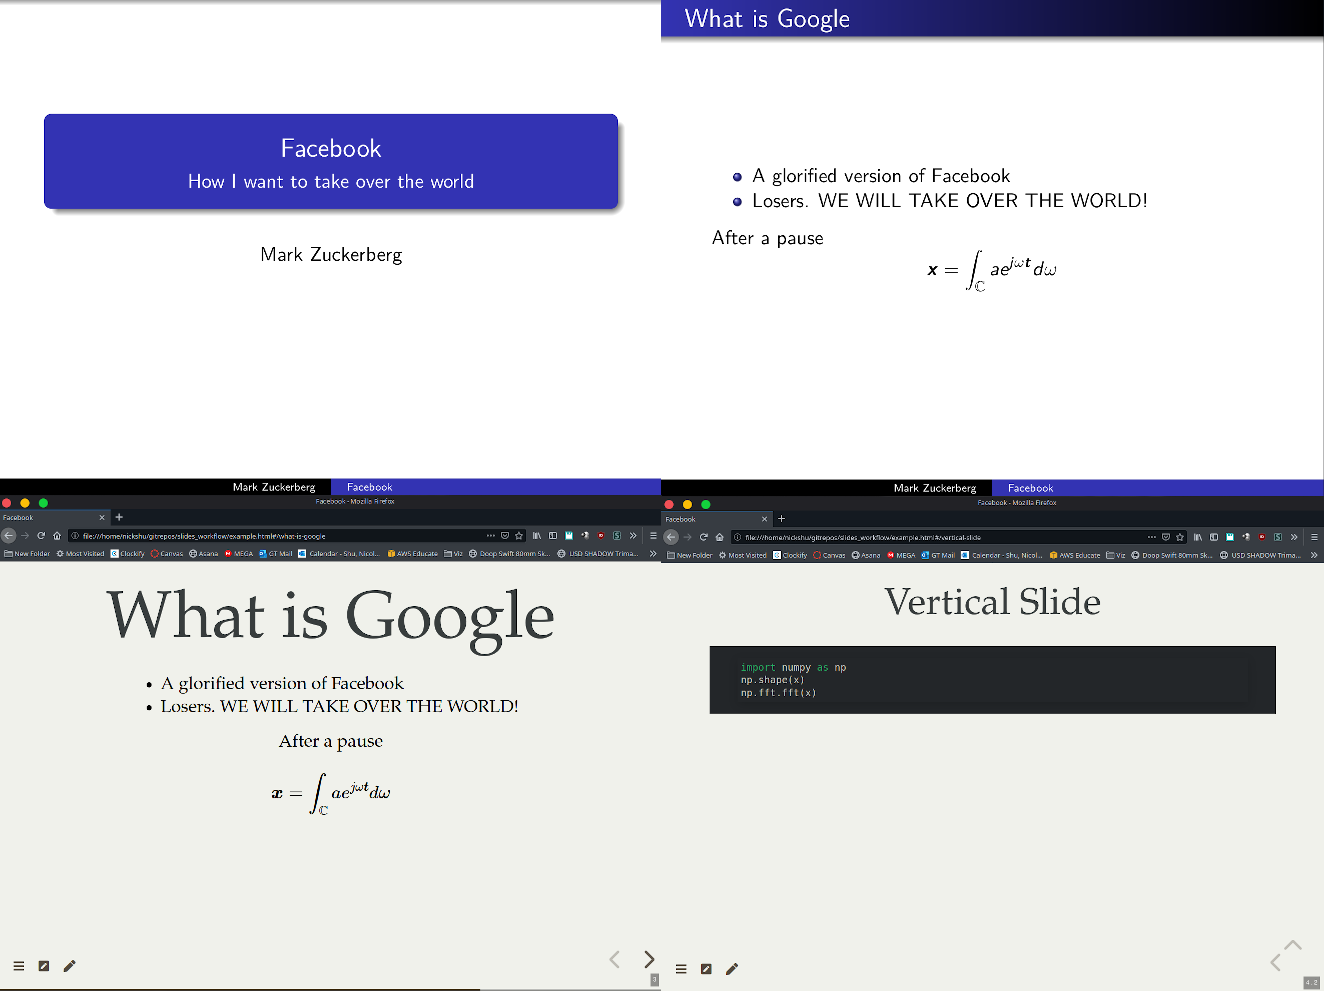Close the Facebook tab in the What is Google window
The height and width of the screenshot is (991, 1325).
point(101,517)
